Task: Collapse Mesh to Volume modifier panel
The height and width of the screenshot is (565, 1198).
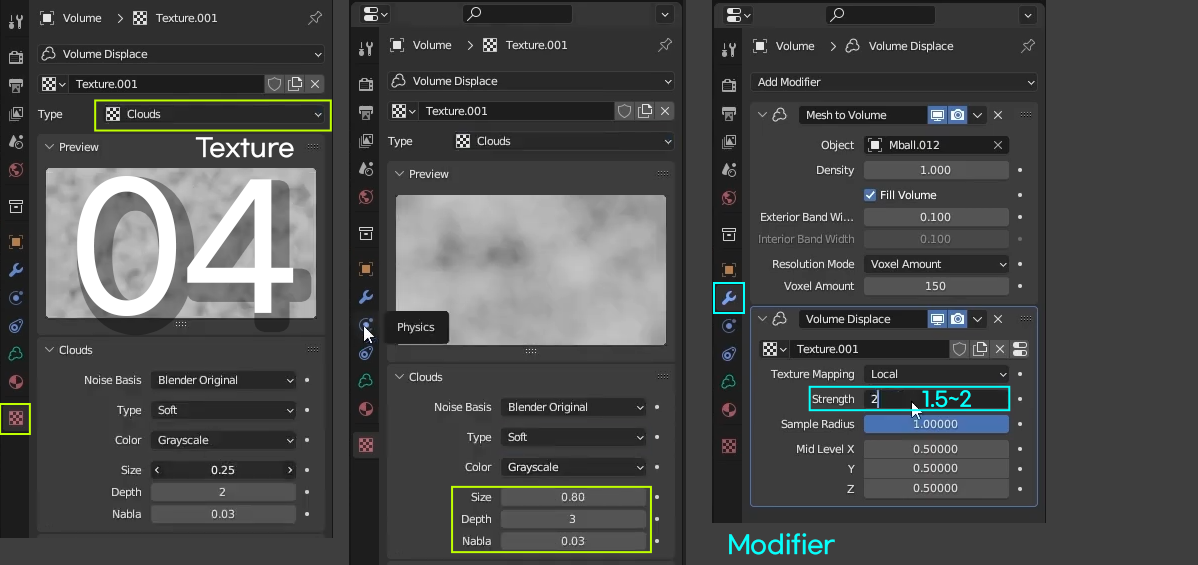Action: coord(762,115)
